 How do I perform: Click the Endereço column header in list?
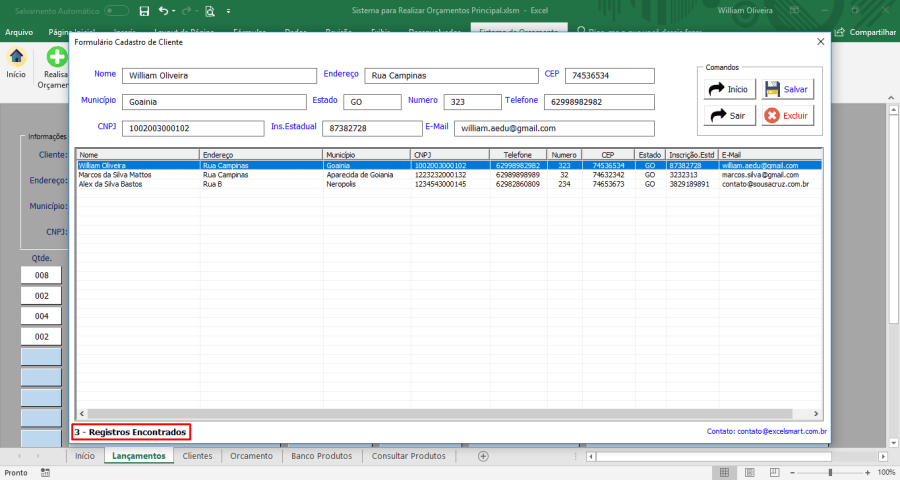point(261,154)
